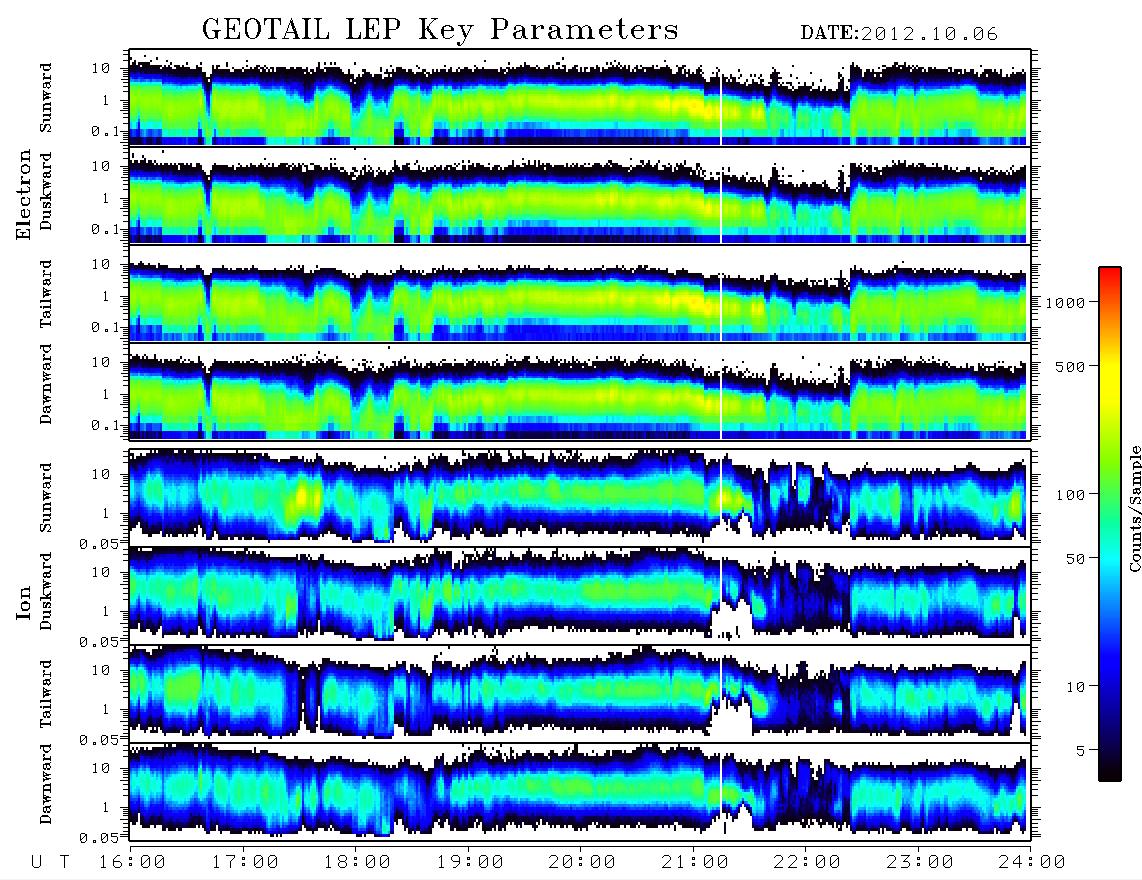Click the 0.1 tick of Electron Sunward axis
1142x880 pixels.
pyautogui.click(x=106, y=131)
